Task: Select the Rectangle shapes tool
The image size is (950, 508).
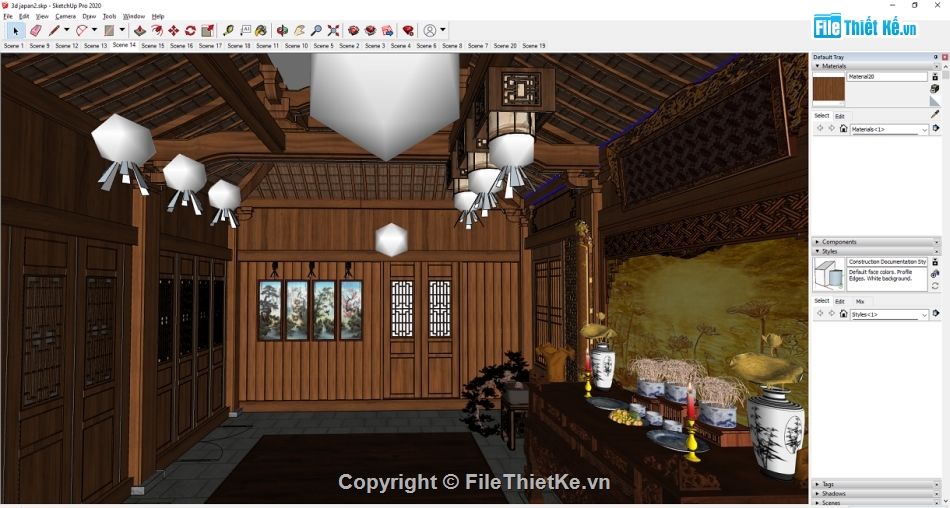Action: [x=109, y=30]
